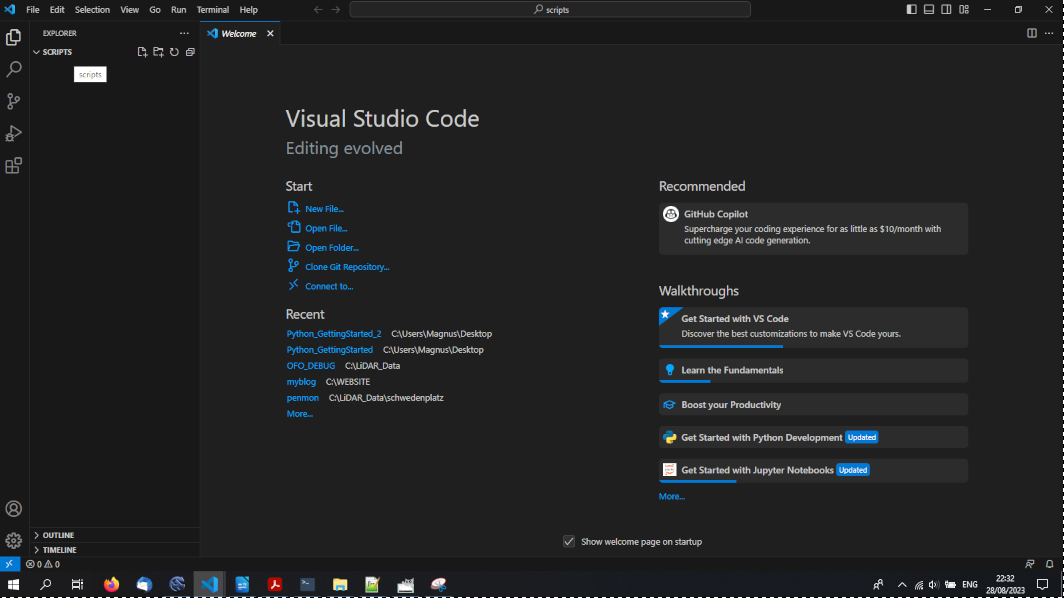Click the Connect to... link
The image size is (1064, 598).
point(329,286)
